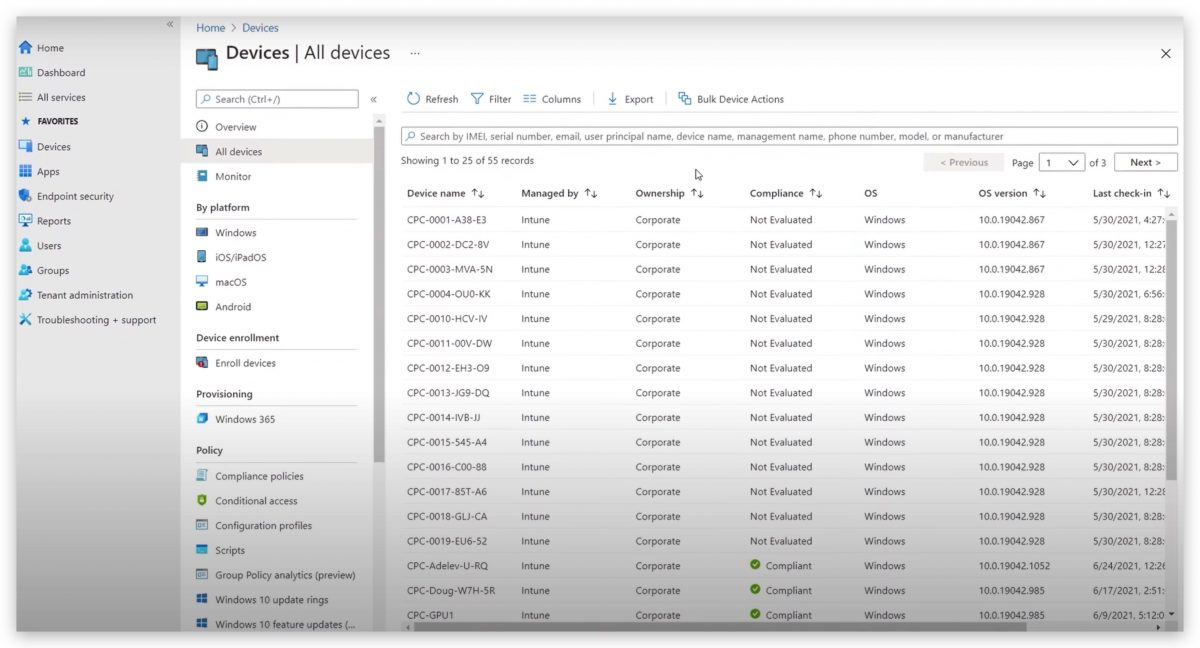The height and width of the screenshot is (648, 1200).
Task: Click the Apps grid icon
Action: [25, 171]
